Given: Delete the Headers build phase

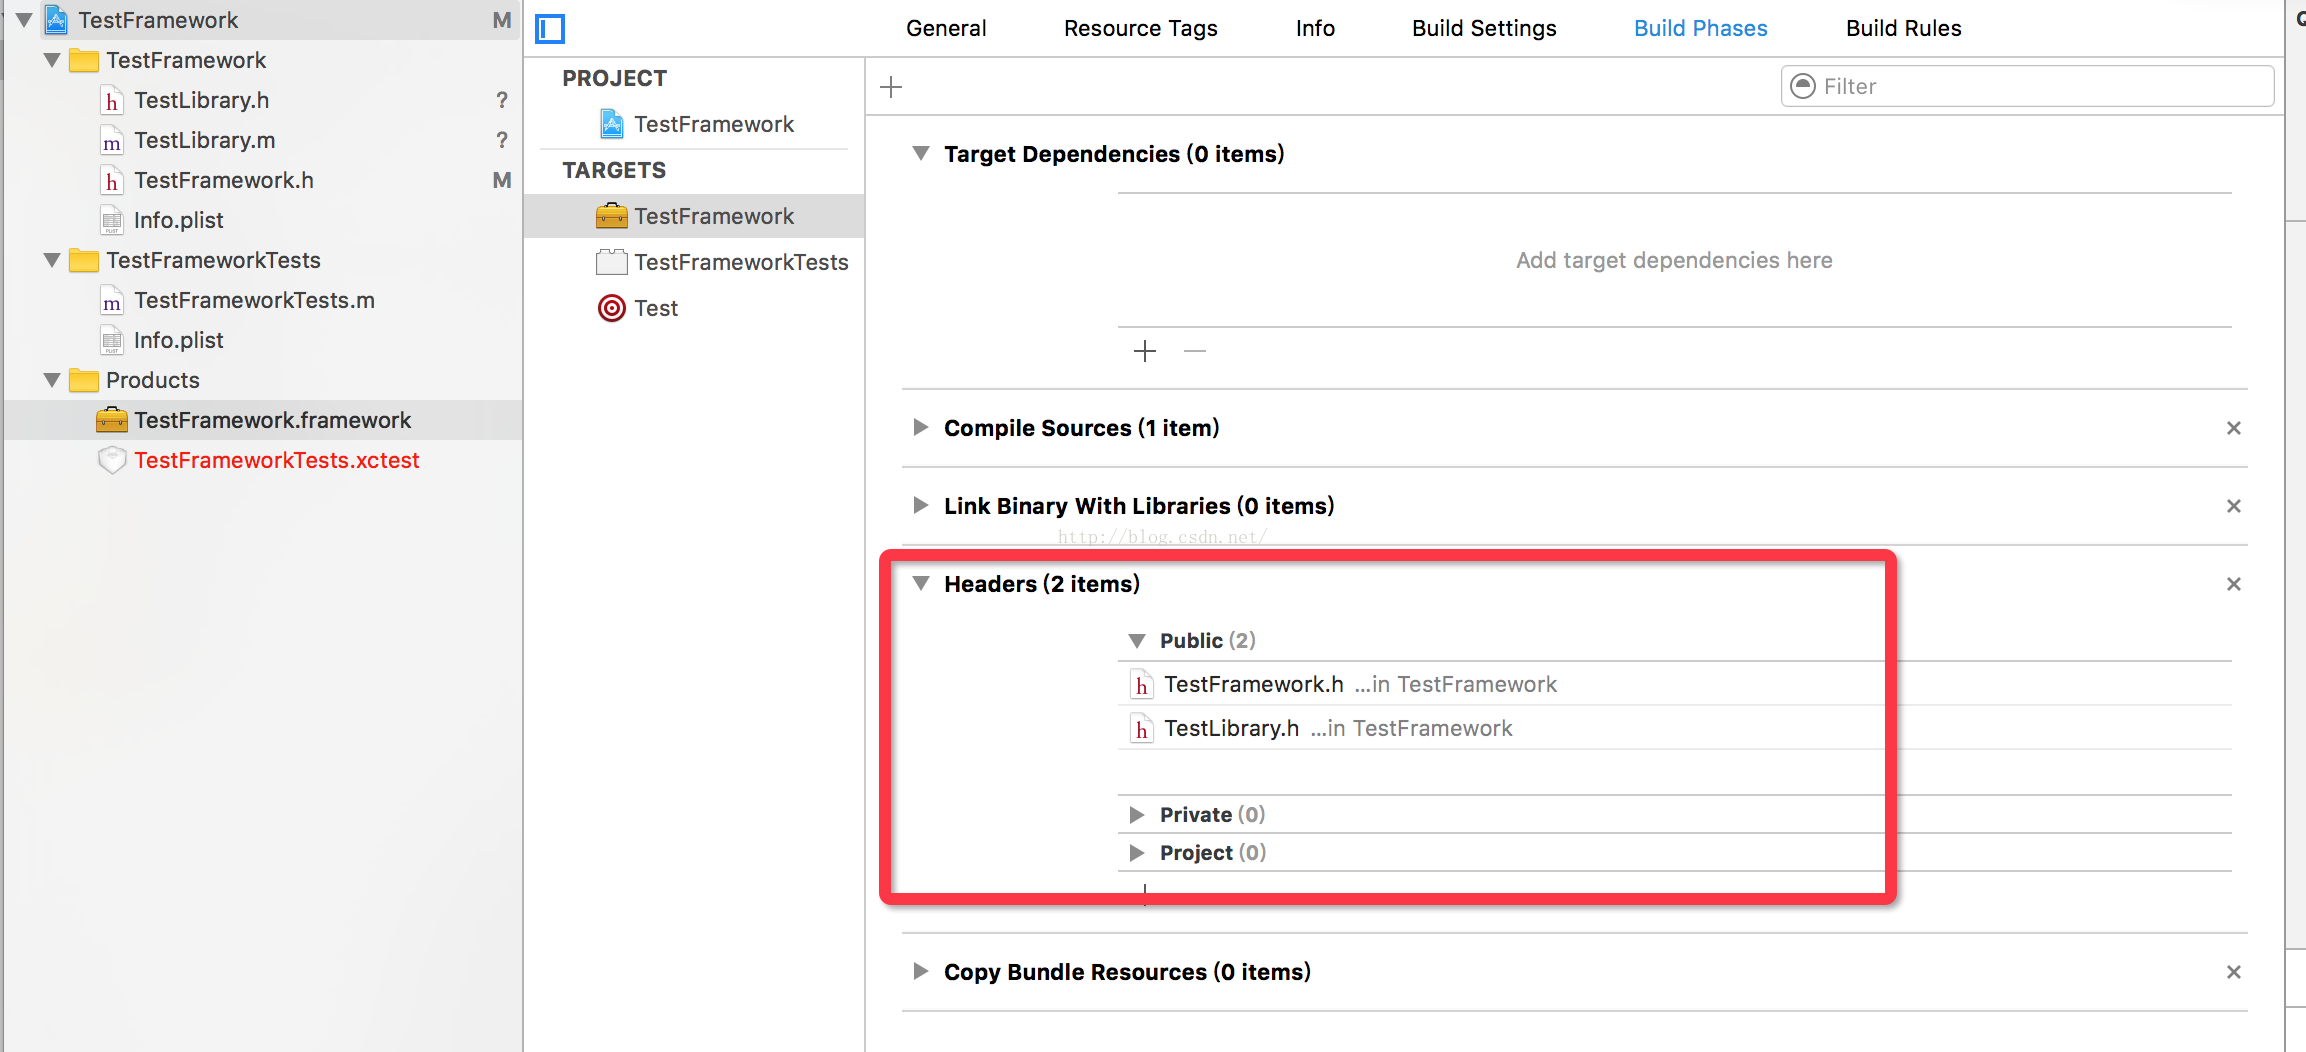Looking at the screenshot, I should pos(2233,584).
